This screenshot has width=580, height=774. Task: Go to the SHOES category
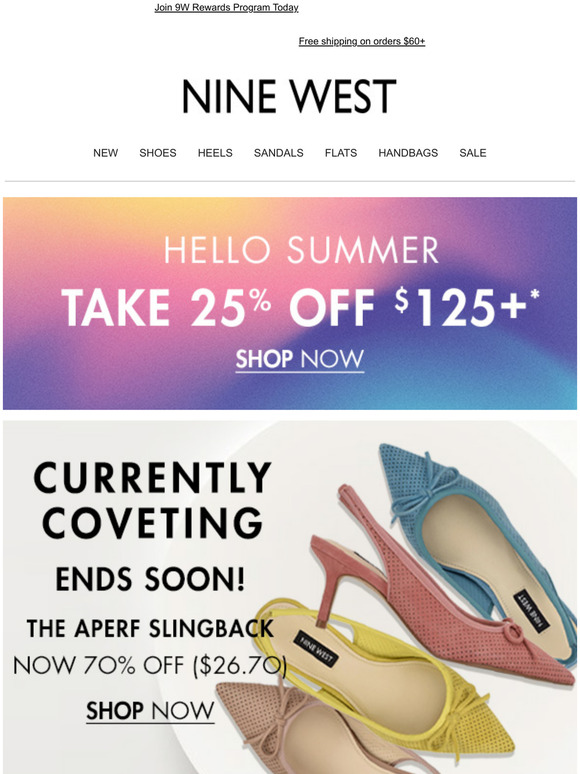pos(158,153)
